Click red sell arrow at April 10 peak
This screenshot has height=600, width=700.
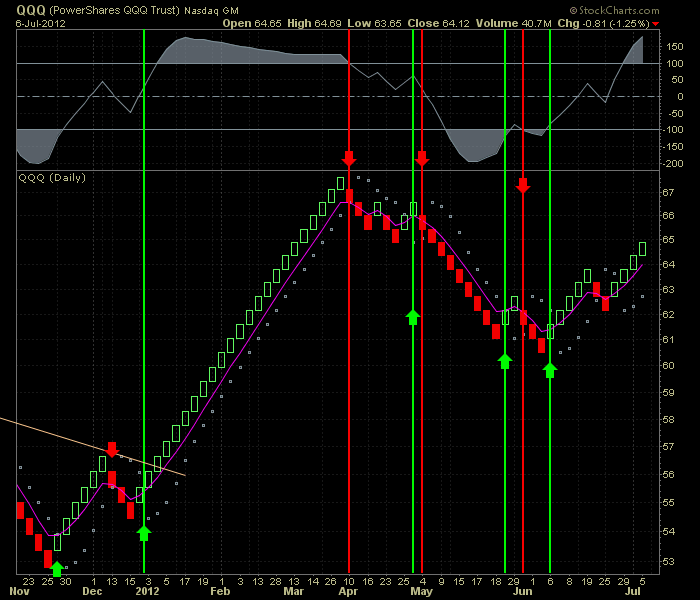pos(349,159)
